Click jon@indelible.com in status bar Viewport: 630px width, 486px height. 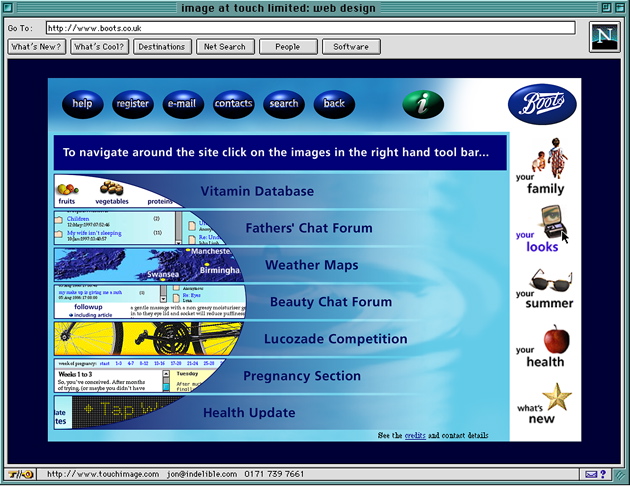click(x=202, y=474)
